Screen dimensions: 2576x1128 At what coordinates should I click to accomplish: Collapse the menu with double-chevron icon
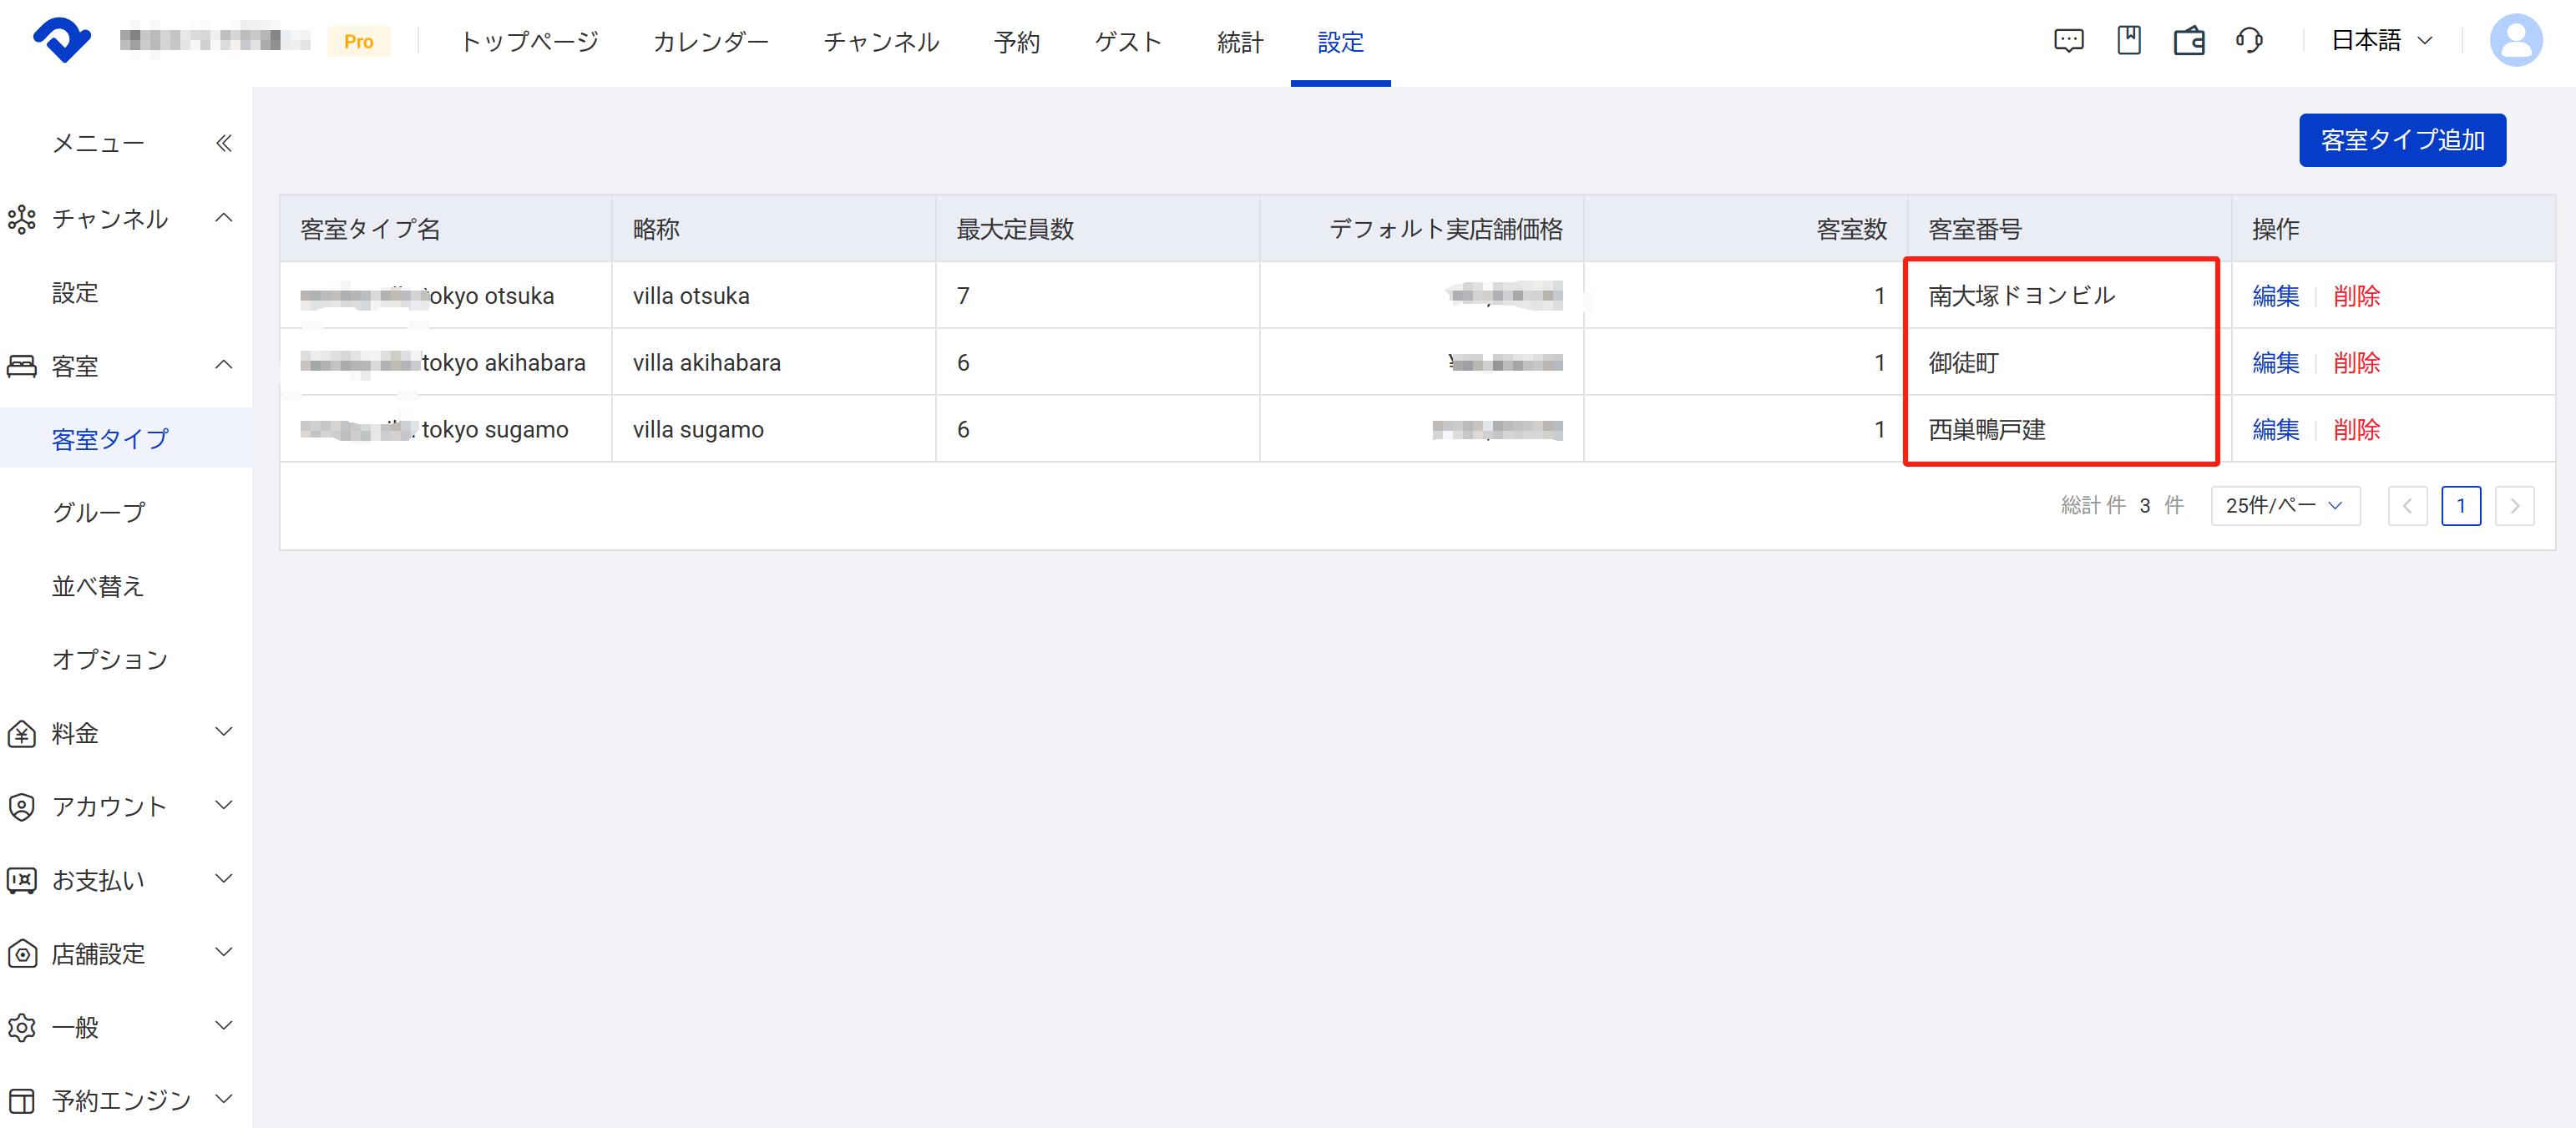coord(224,144)
